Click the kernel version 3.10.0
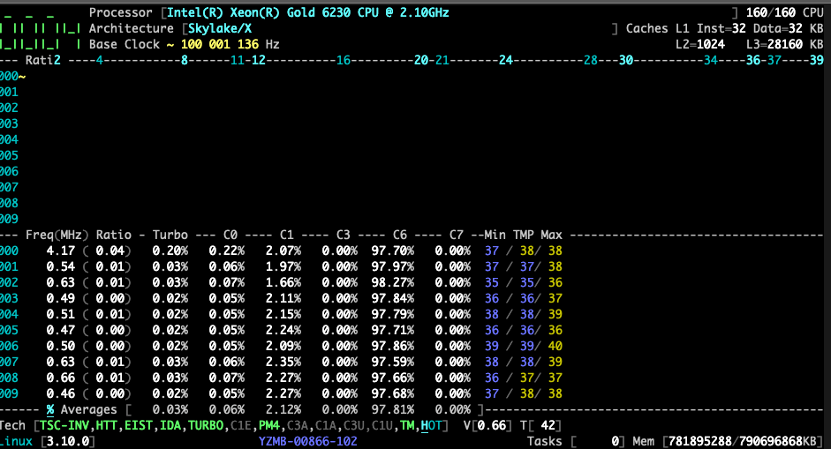The width and height of the screenshot is (832, 450). point(67,442)
